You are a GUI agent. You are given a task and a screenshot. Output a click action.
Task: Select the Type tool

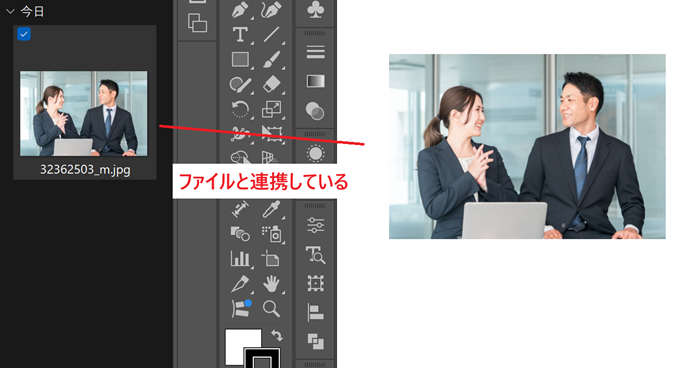[240, 35]
